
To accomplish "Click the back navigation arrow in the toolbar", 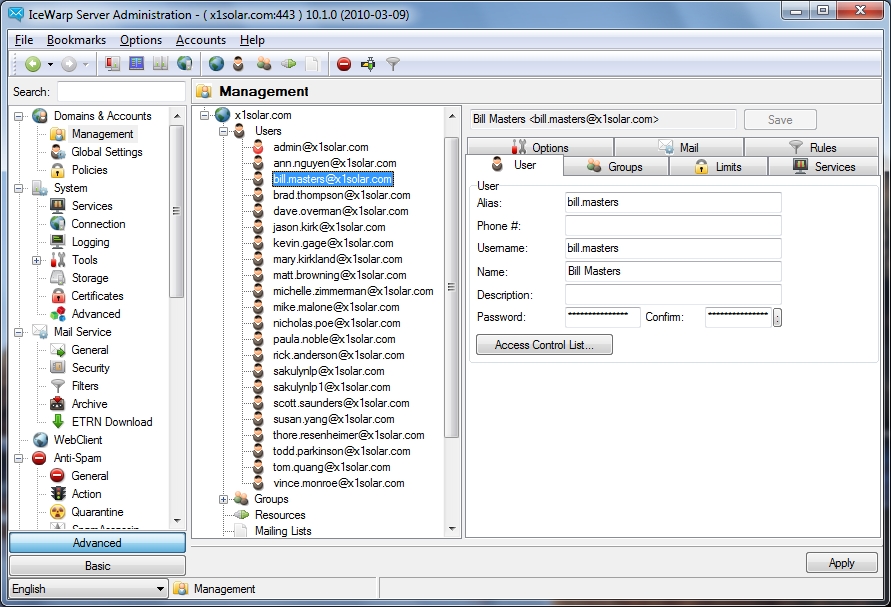I will 34,63.
